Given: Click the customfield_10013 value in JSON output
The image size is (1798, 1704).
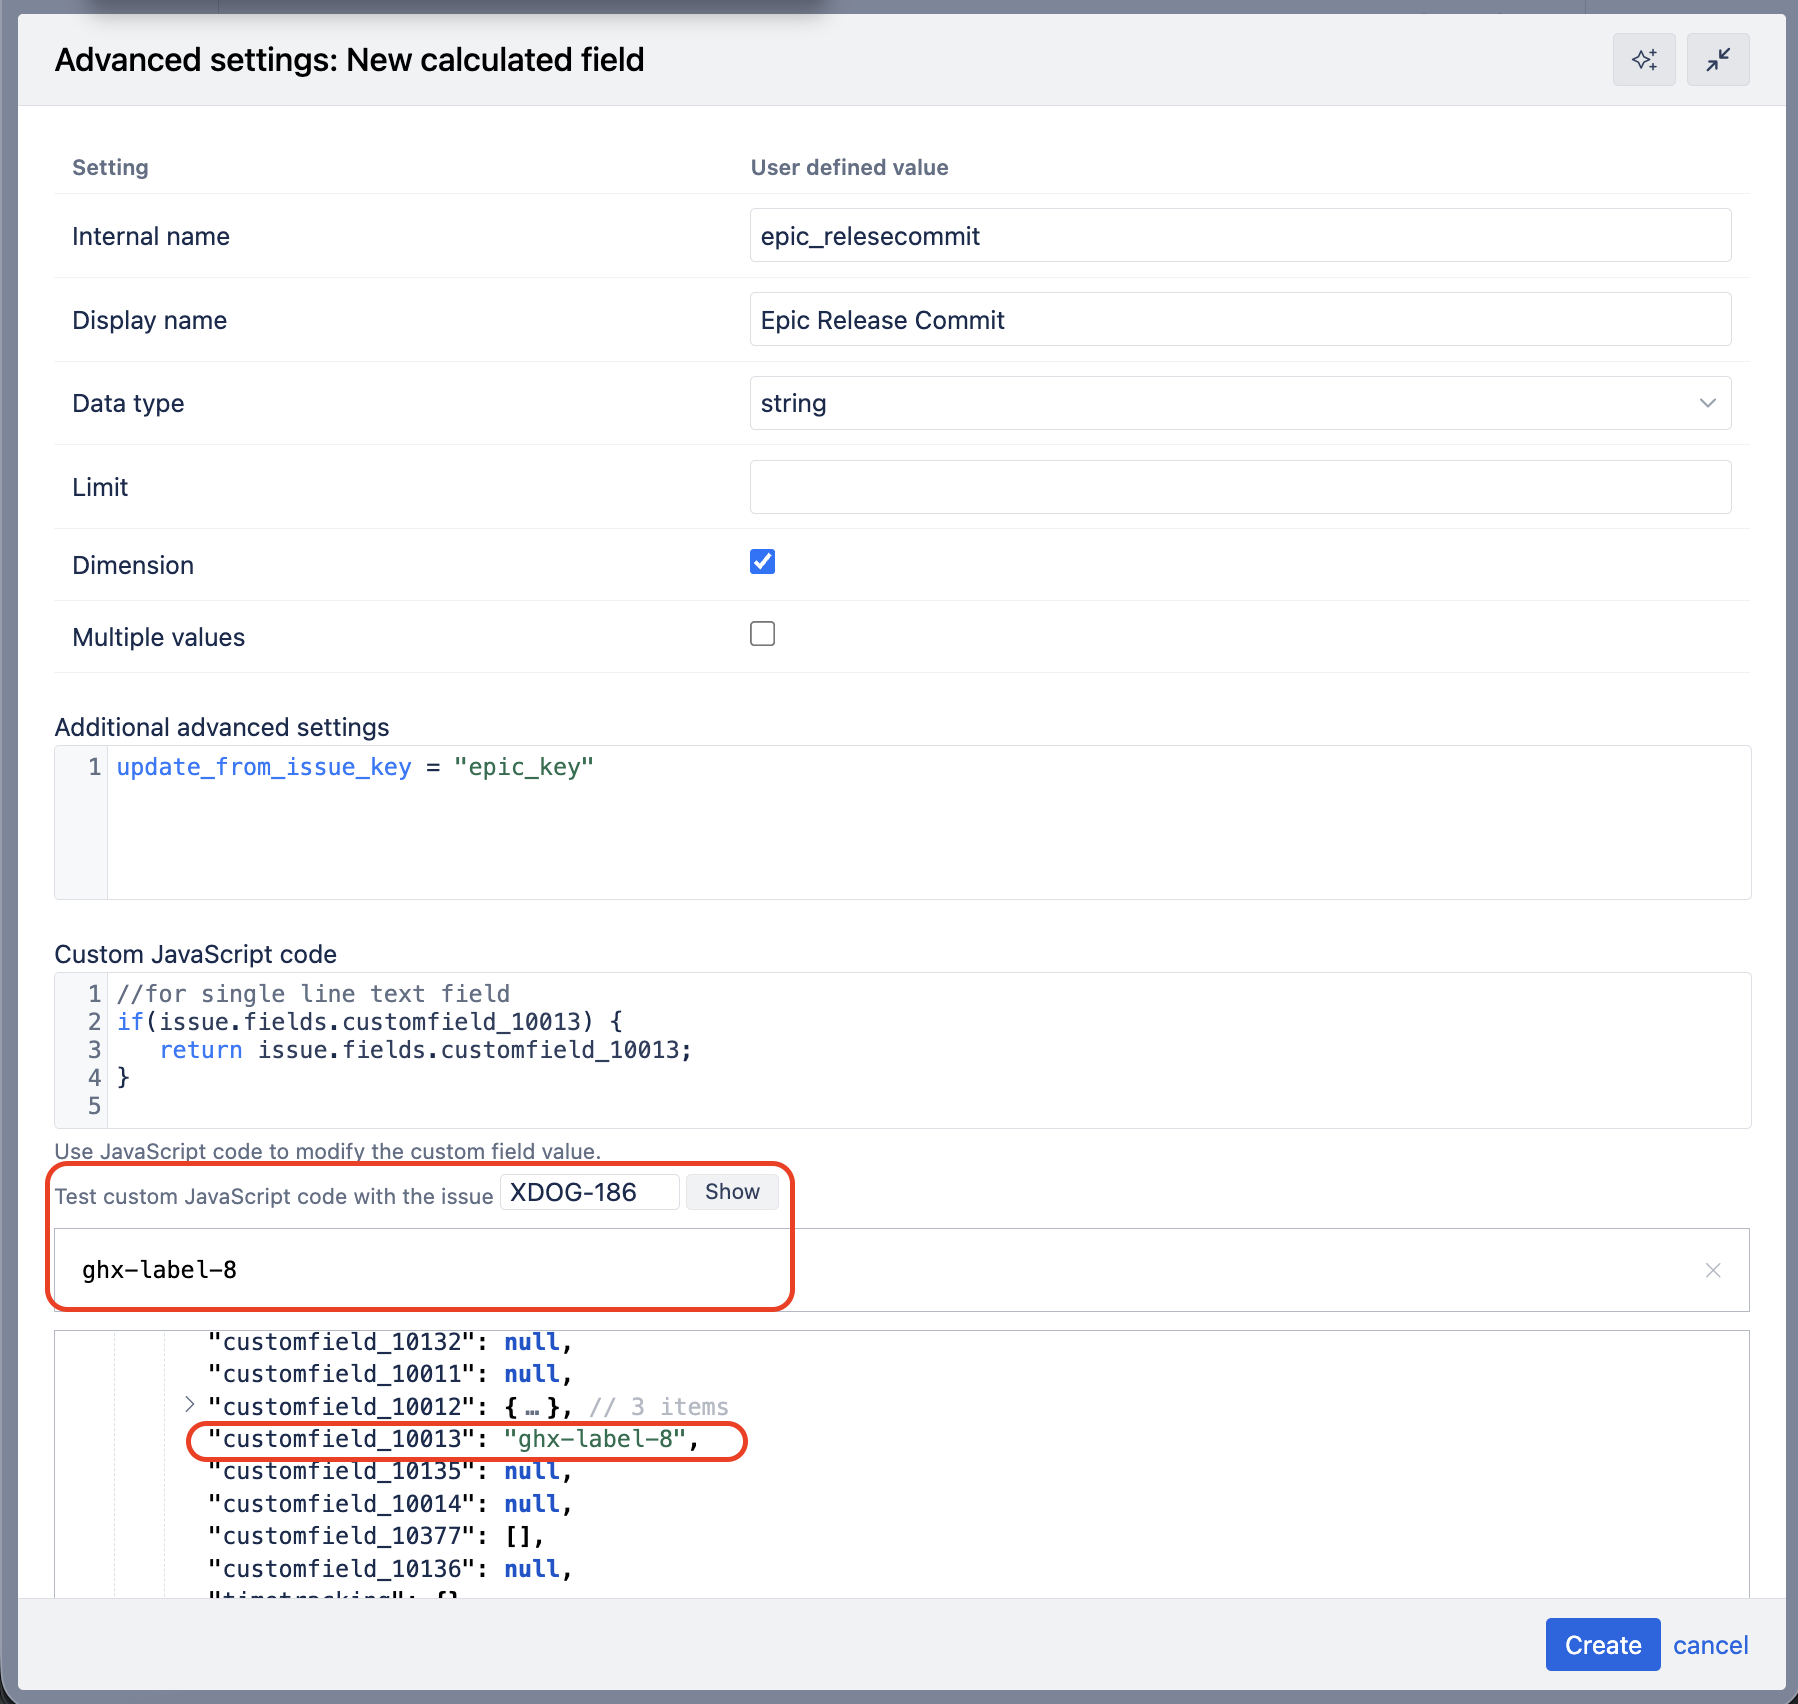Looking at the screenshot, I should coord(595,1439).
